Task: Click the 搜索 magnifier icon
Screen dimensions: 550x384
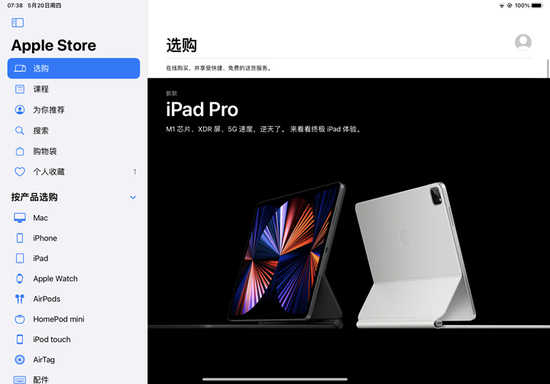Action: [x=20, y=130]
